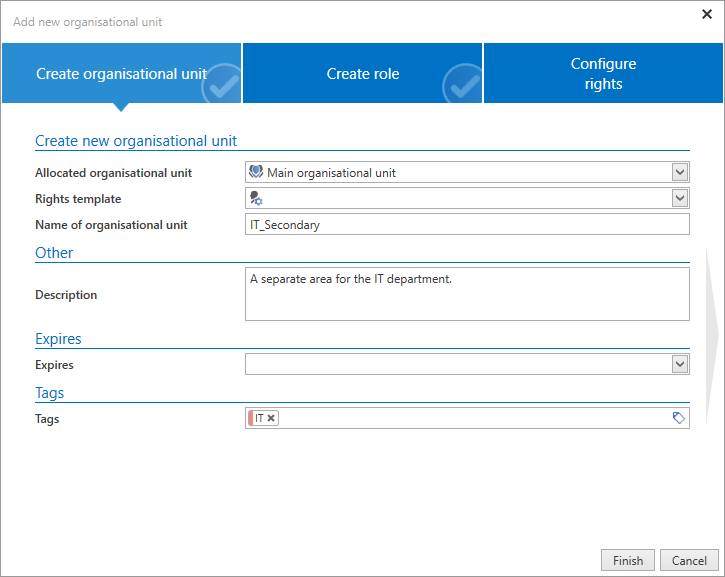Expand the Rights template dropdown arrow
The height and width of the screenshot is (577, 725).
click(680, 198)
